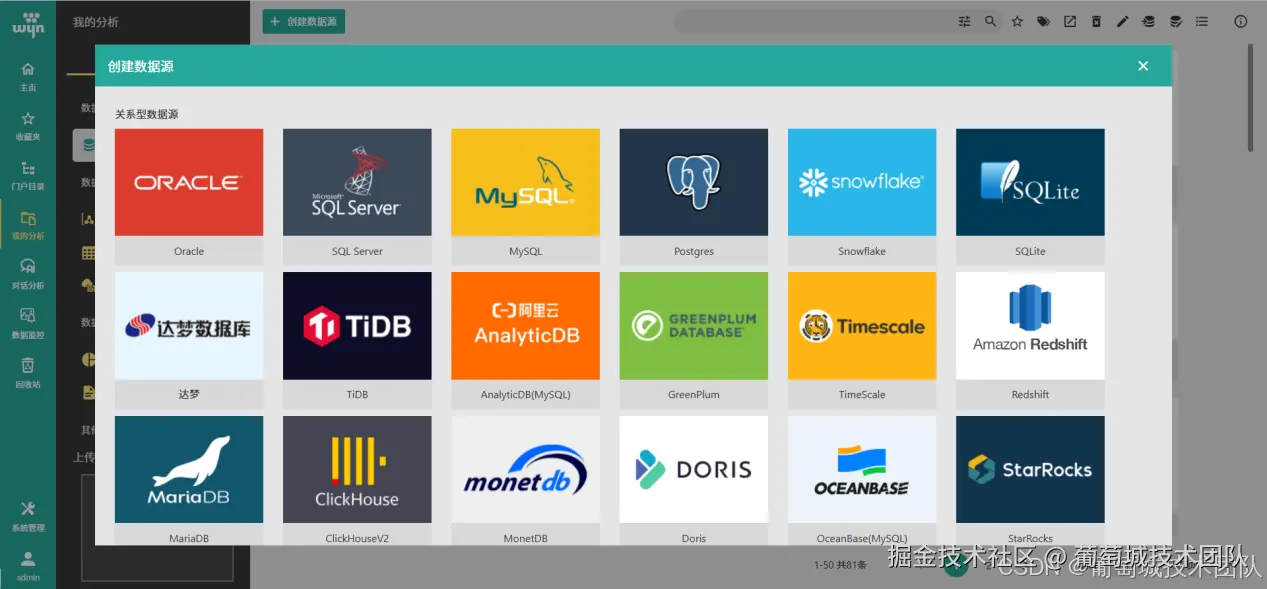Go to the 主页 home page in sidebar

coord(28,77)
